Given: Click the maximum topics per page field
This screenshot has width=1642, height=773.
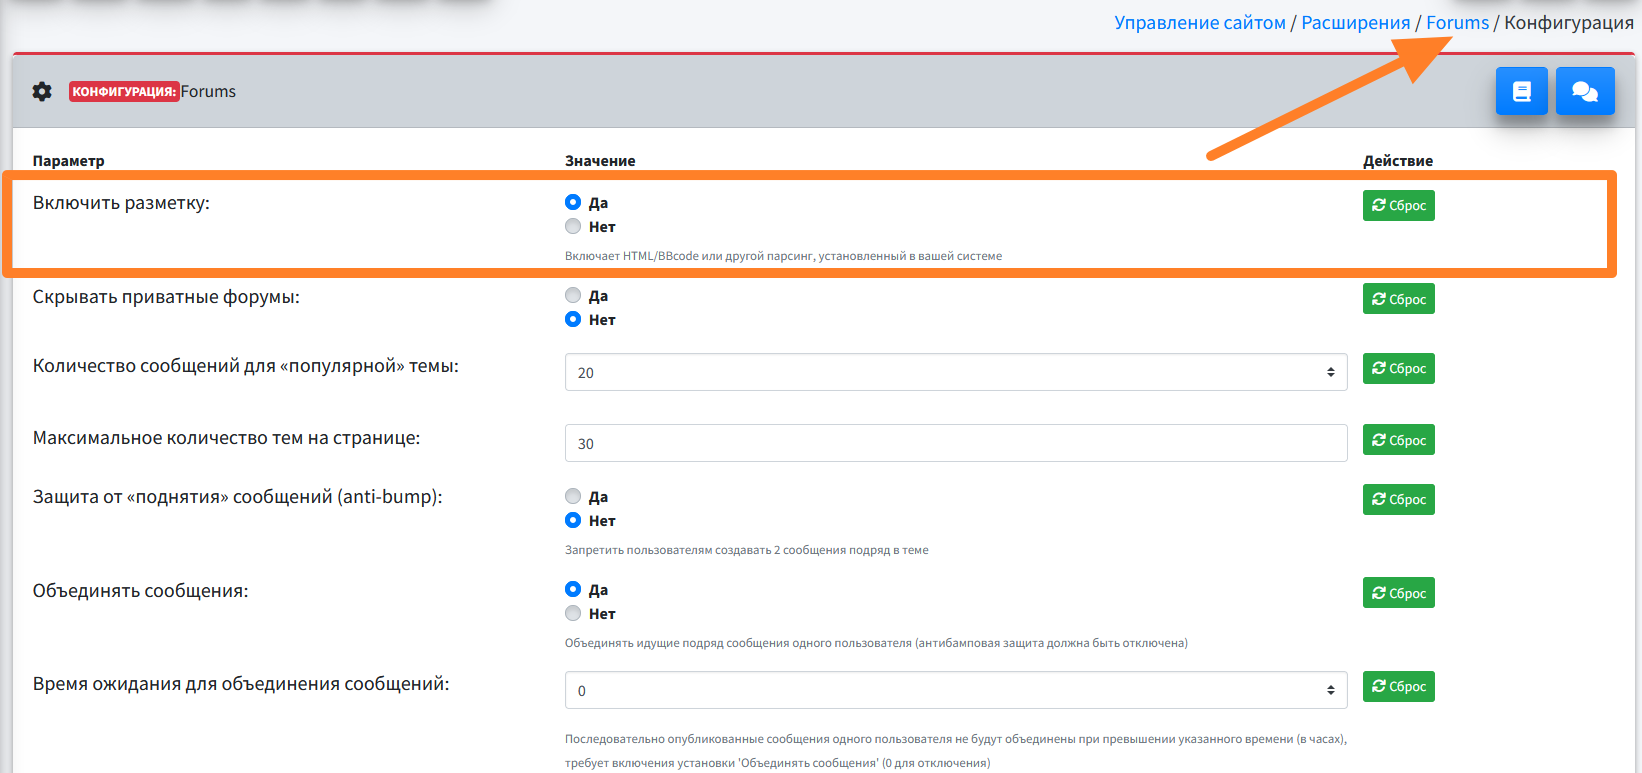Looking at the screenshot, I should 955,443.
